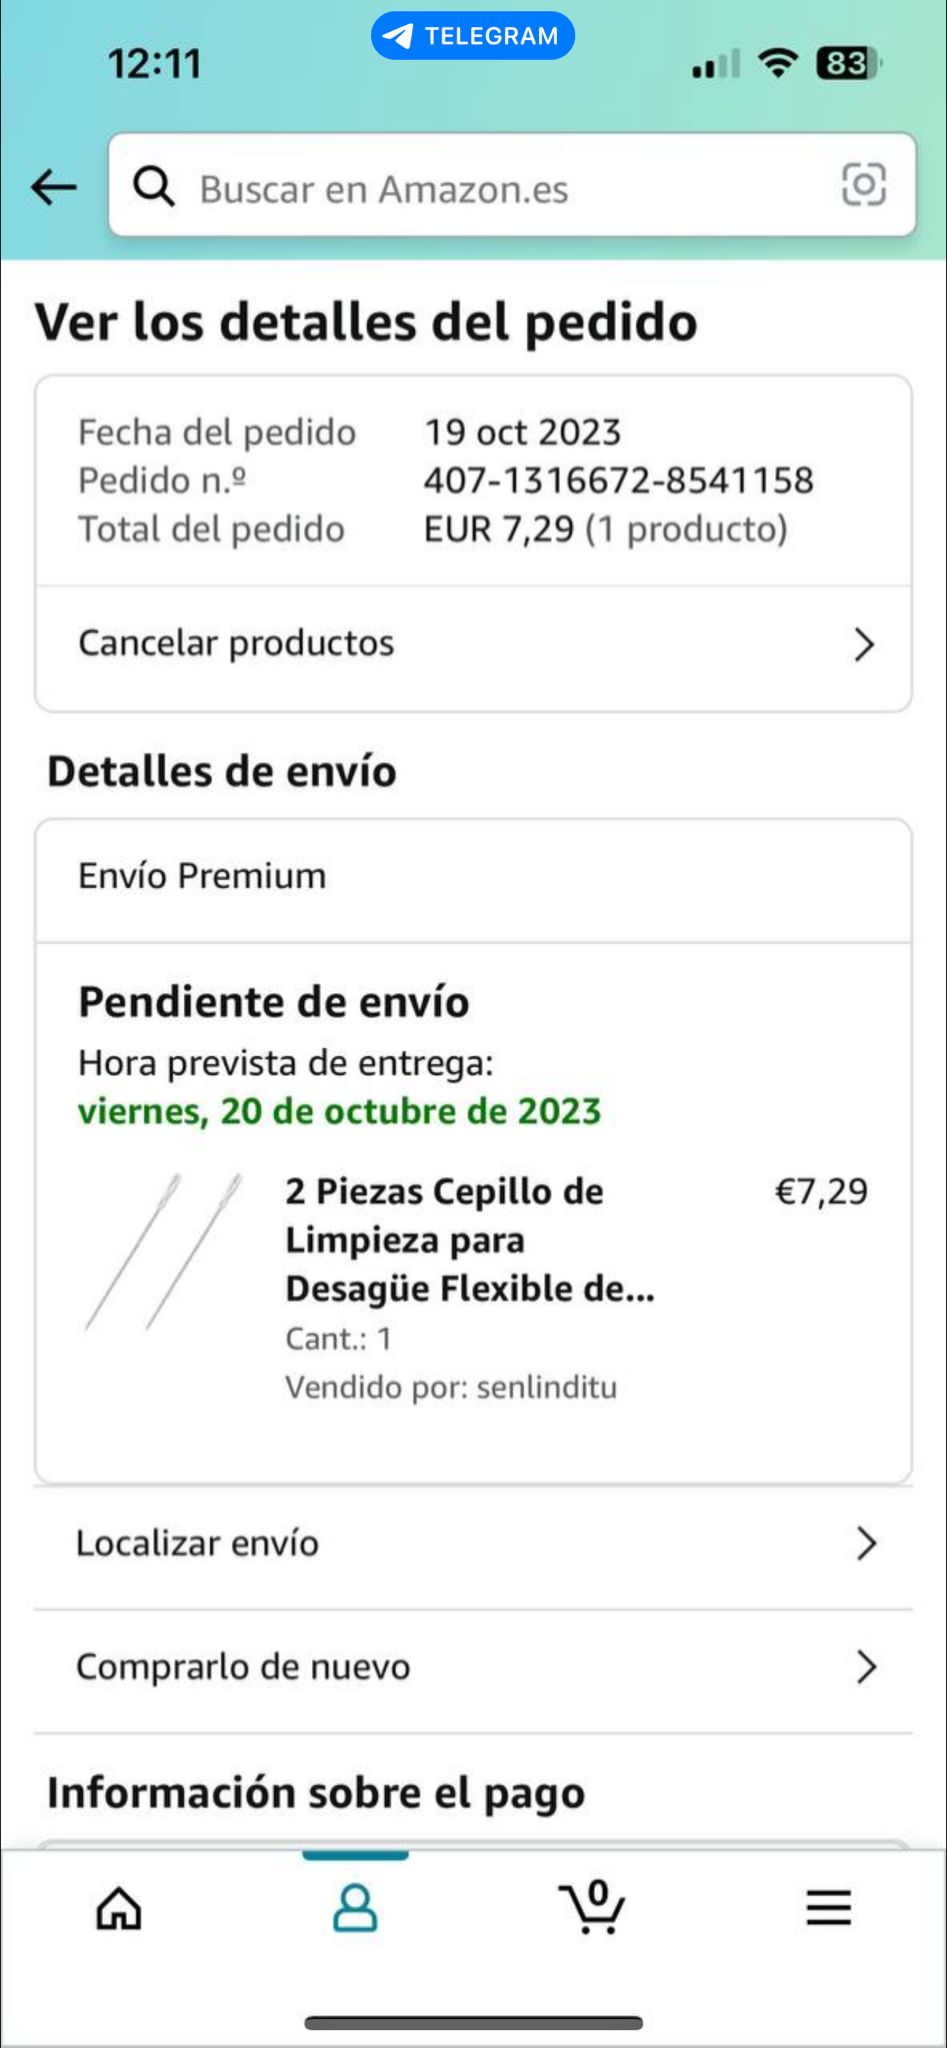Tap the search magnifier icon
Screen dimensions: 947x2048
point(154,187)
